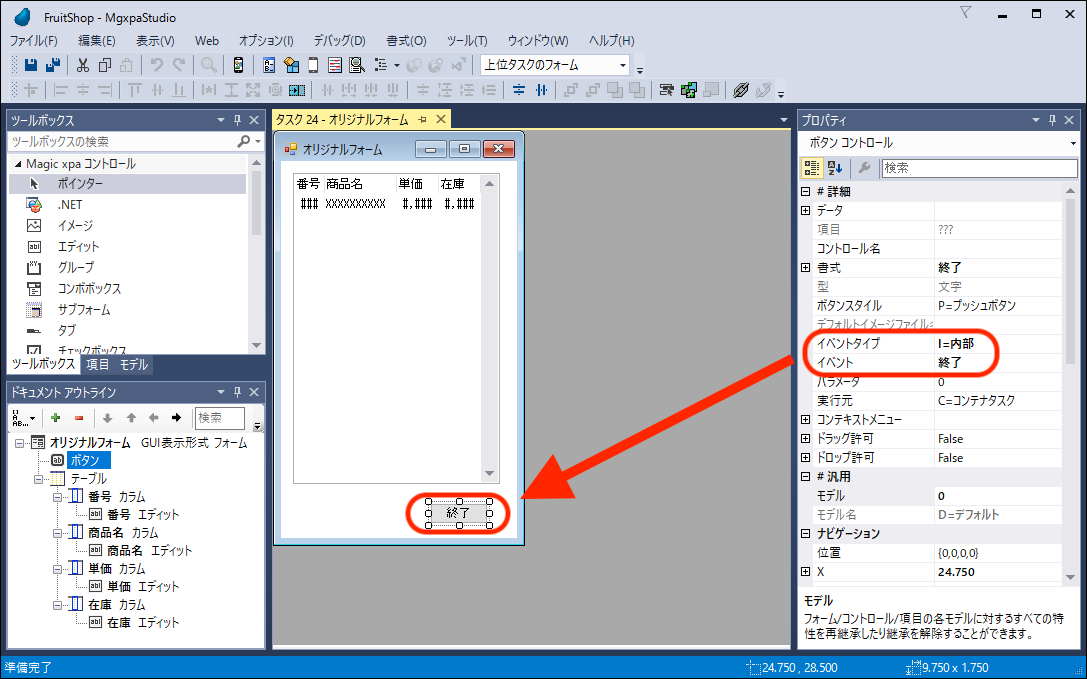This screenshot has width=1087, height=679.
Task: Switch to the 項目 tab
Action: pos(98,365)
